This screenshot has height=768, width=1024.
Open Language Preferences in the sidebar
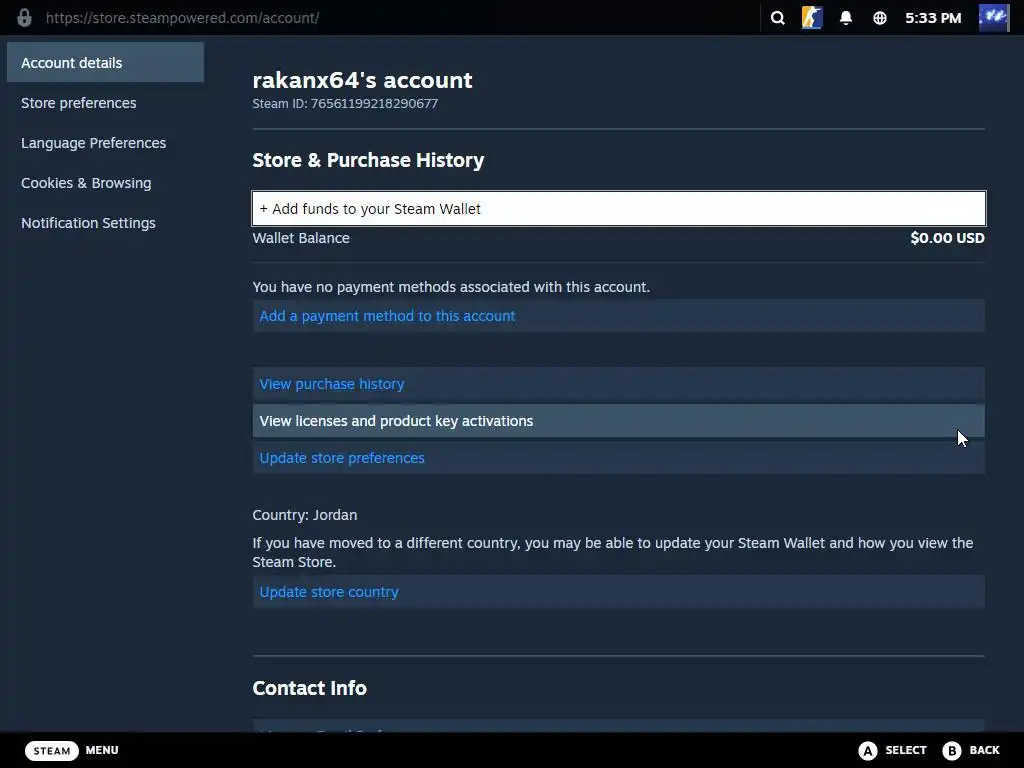tap(93, 142)
